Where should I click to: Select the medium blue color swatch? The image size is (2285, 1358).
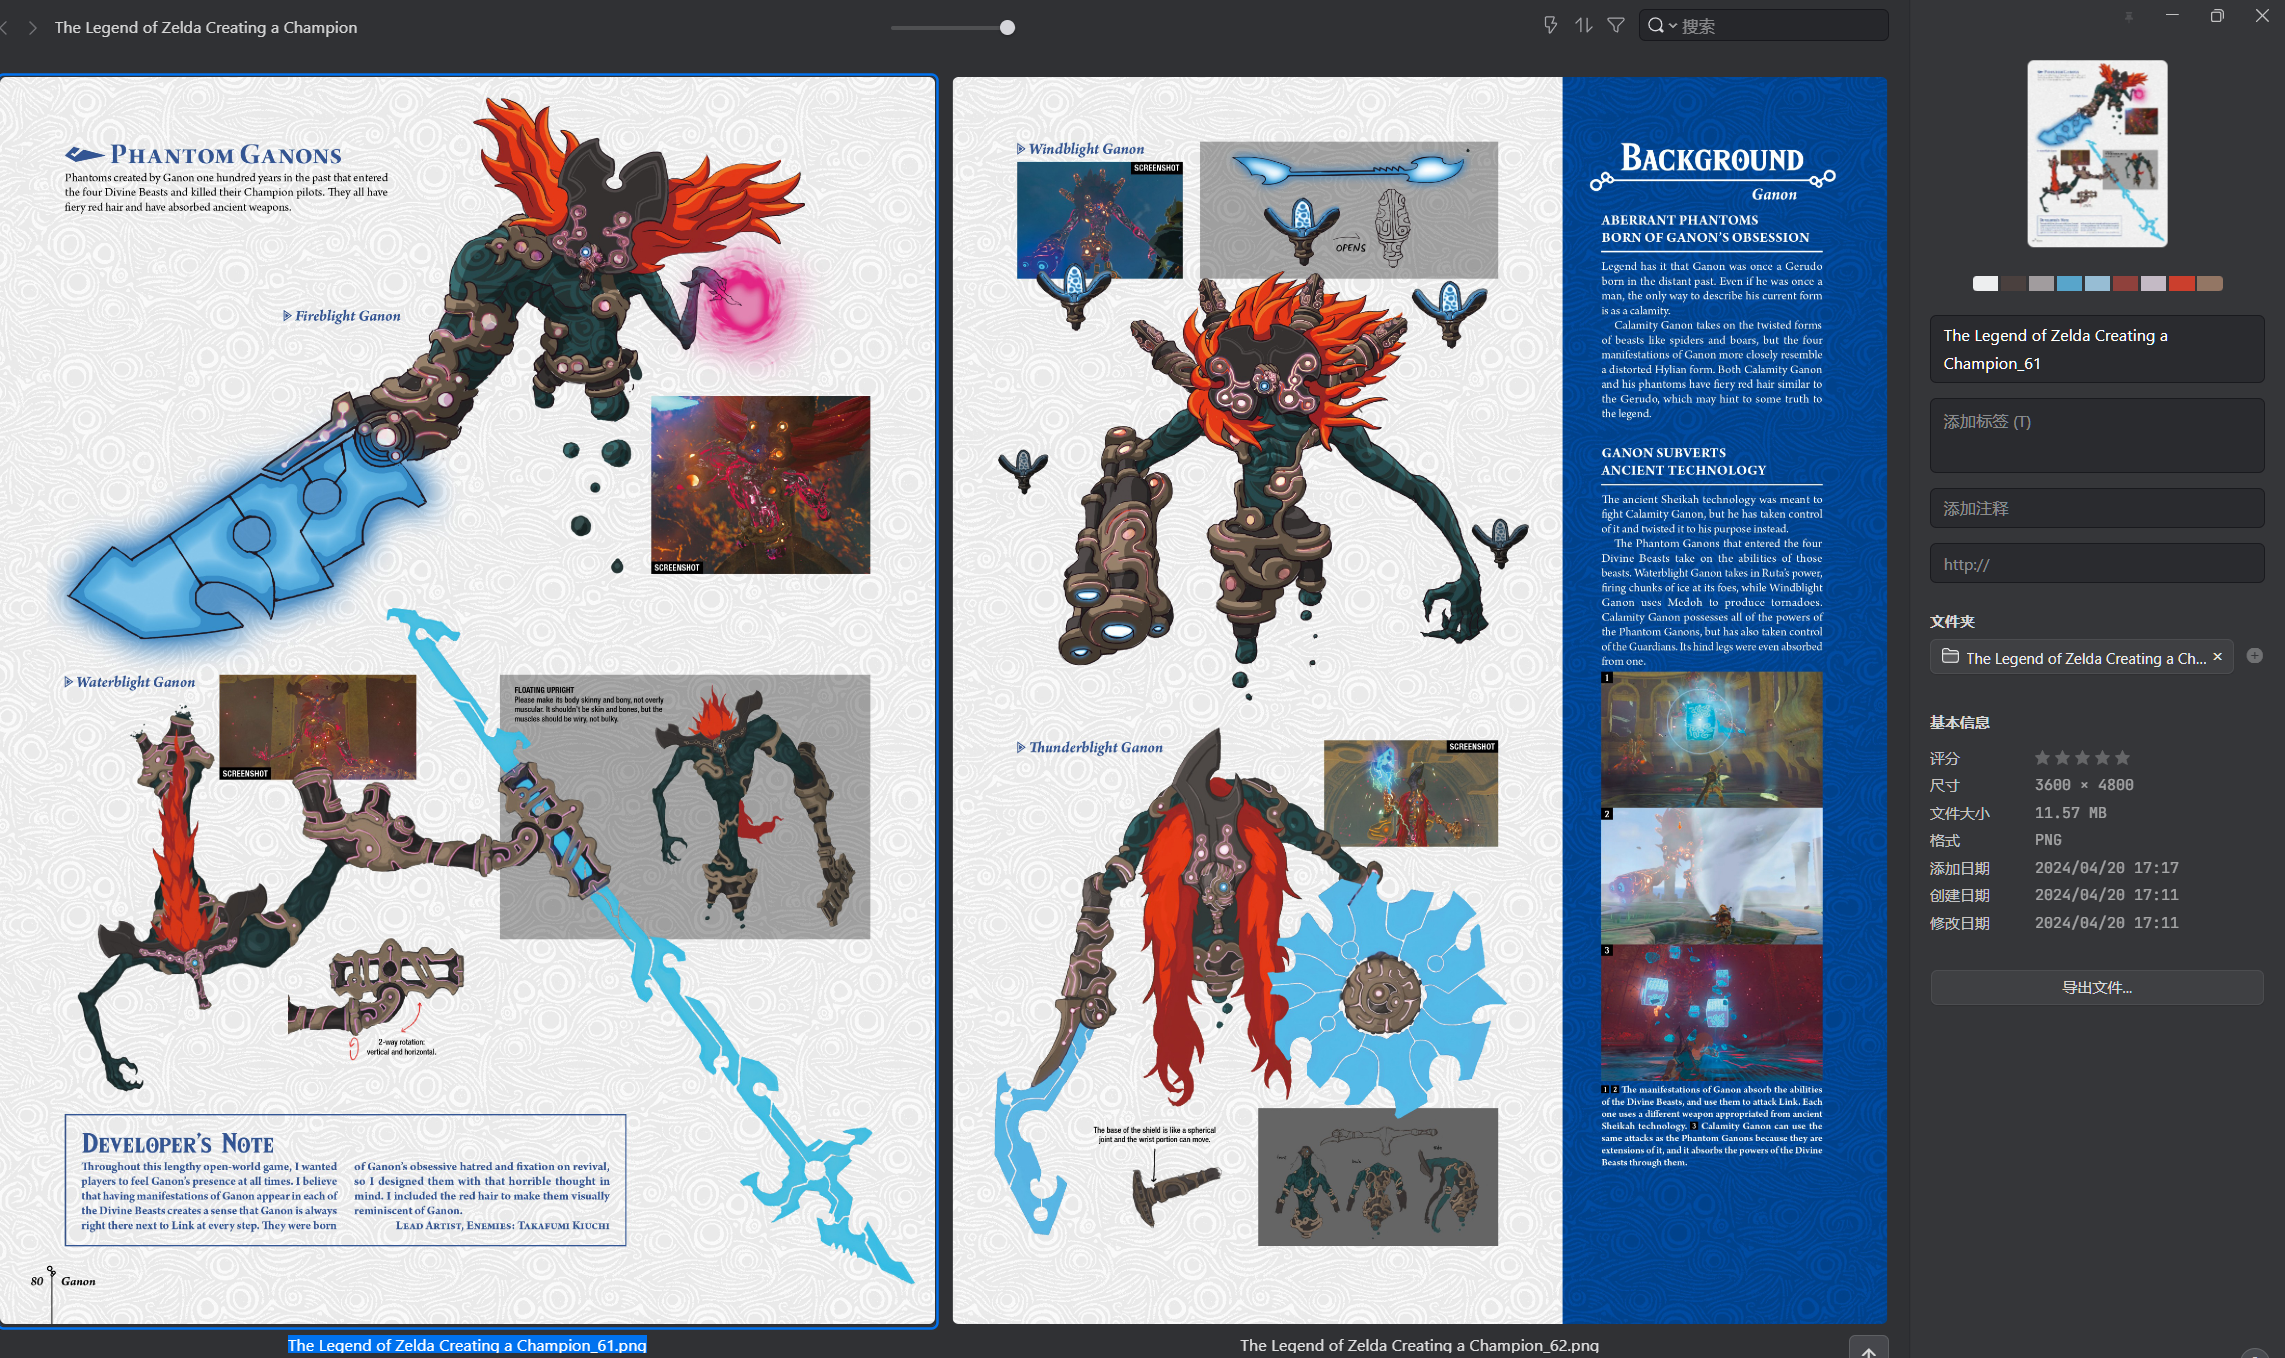[x=2069, y=284]
